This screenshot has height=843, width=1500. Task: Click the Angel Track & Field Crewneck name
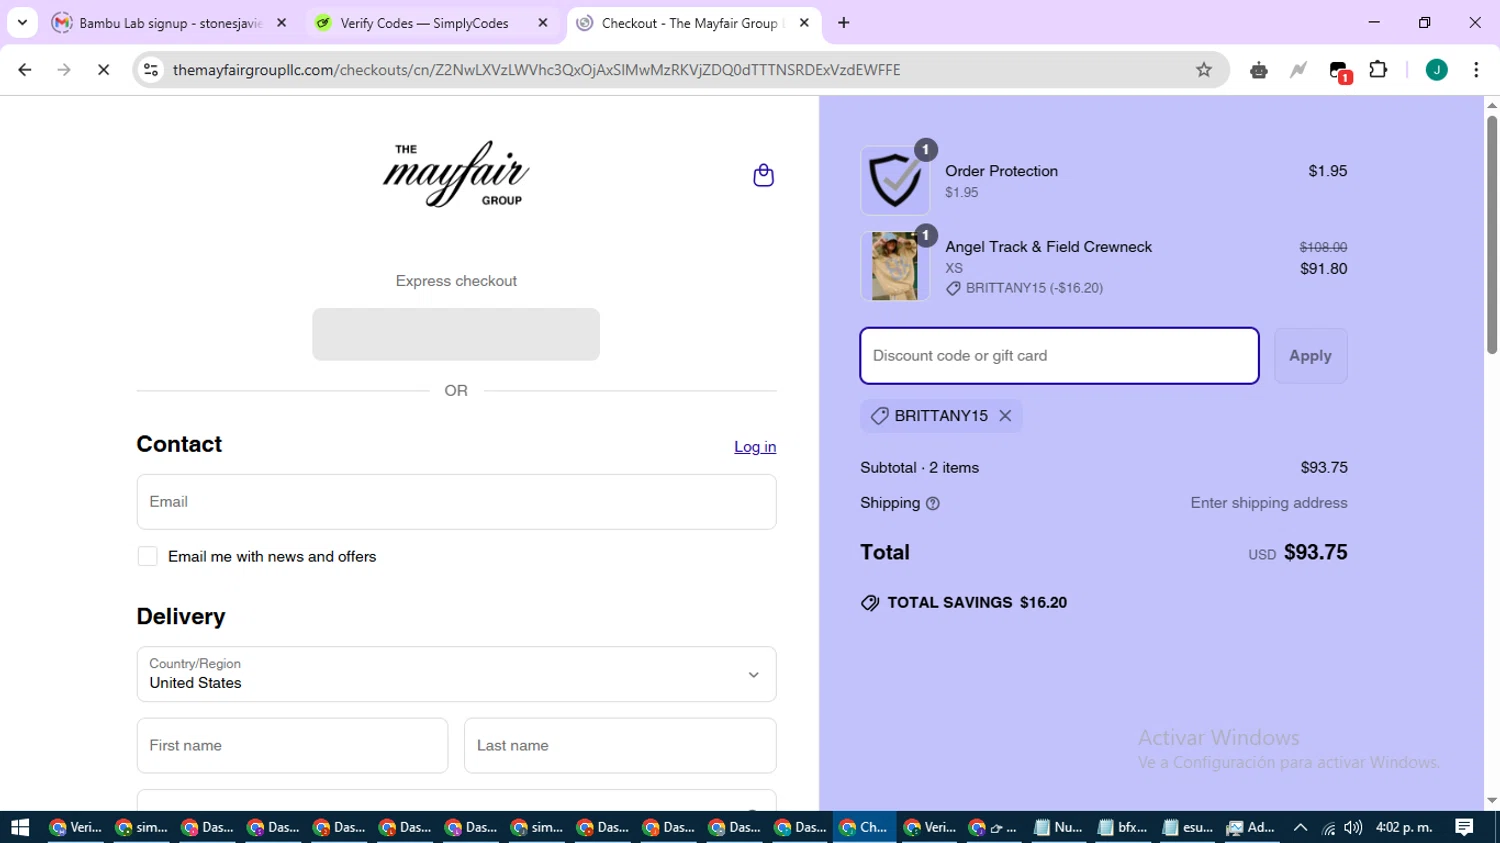click(x=1048, y=247)
